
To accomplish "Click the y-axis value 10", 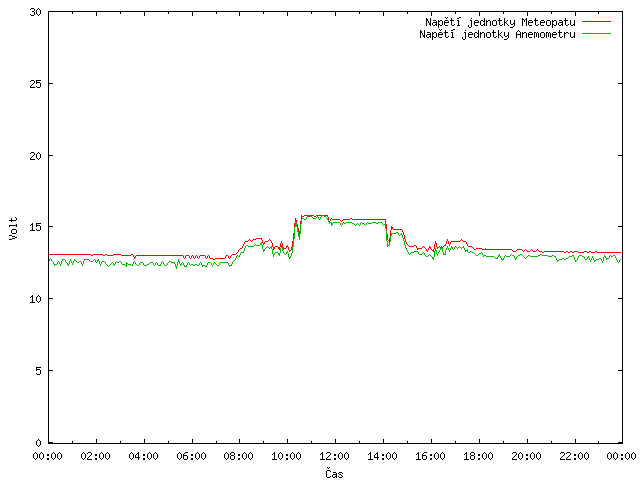I will [x=36, y=299].
